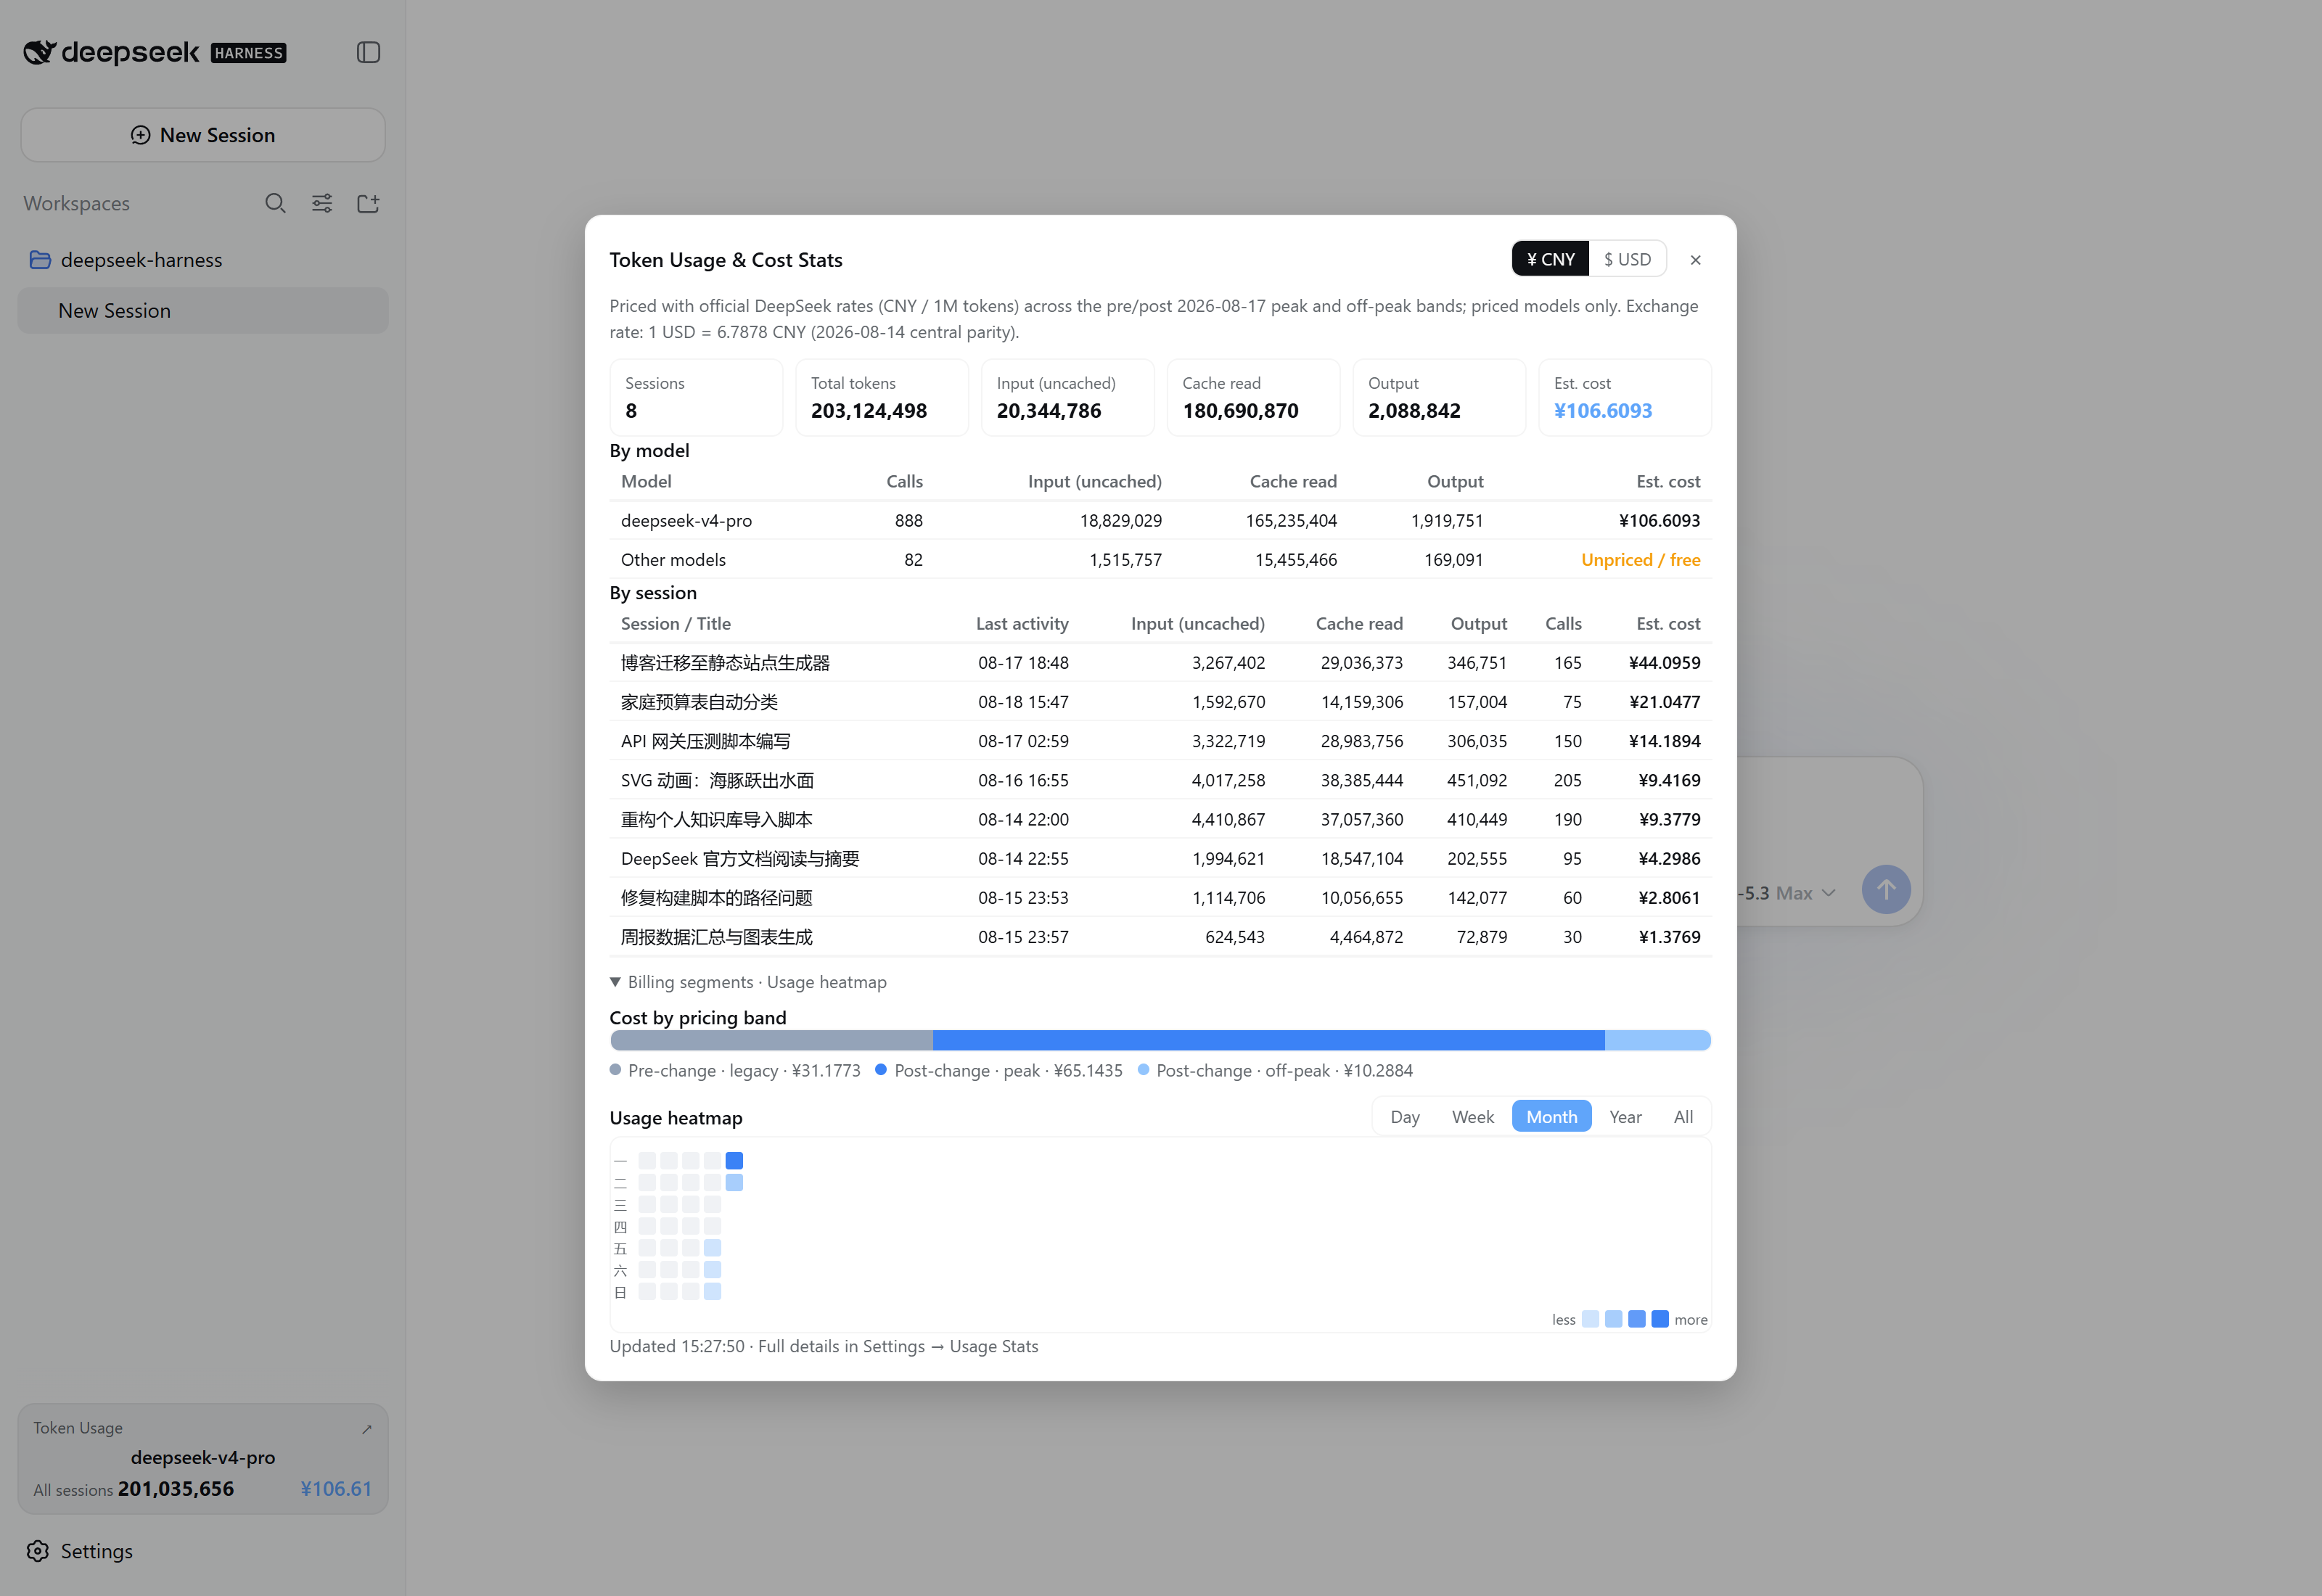Viewport: 2322px width, 1596px height.
Task: Open session 周报数据汇总与图表生成
Action: point(1160,937)
